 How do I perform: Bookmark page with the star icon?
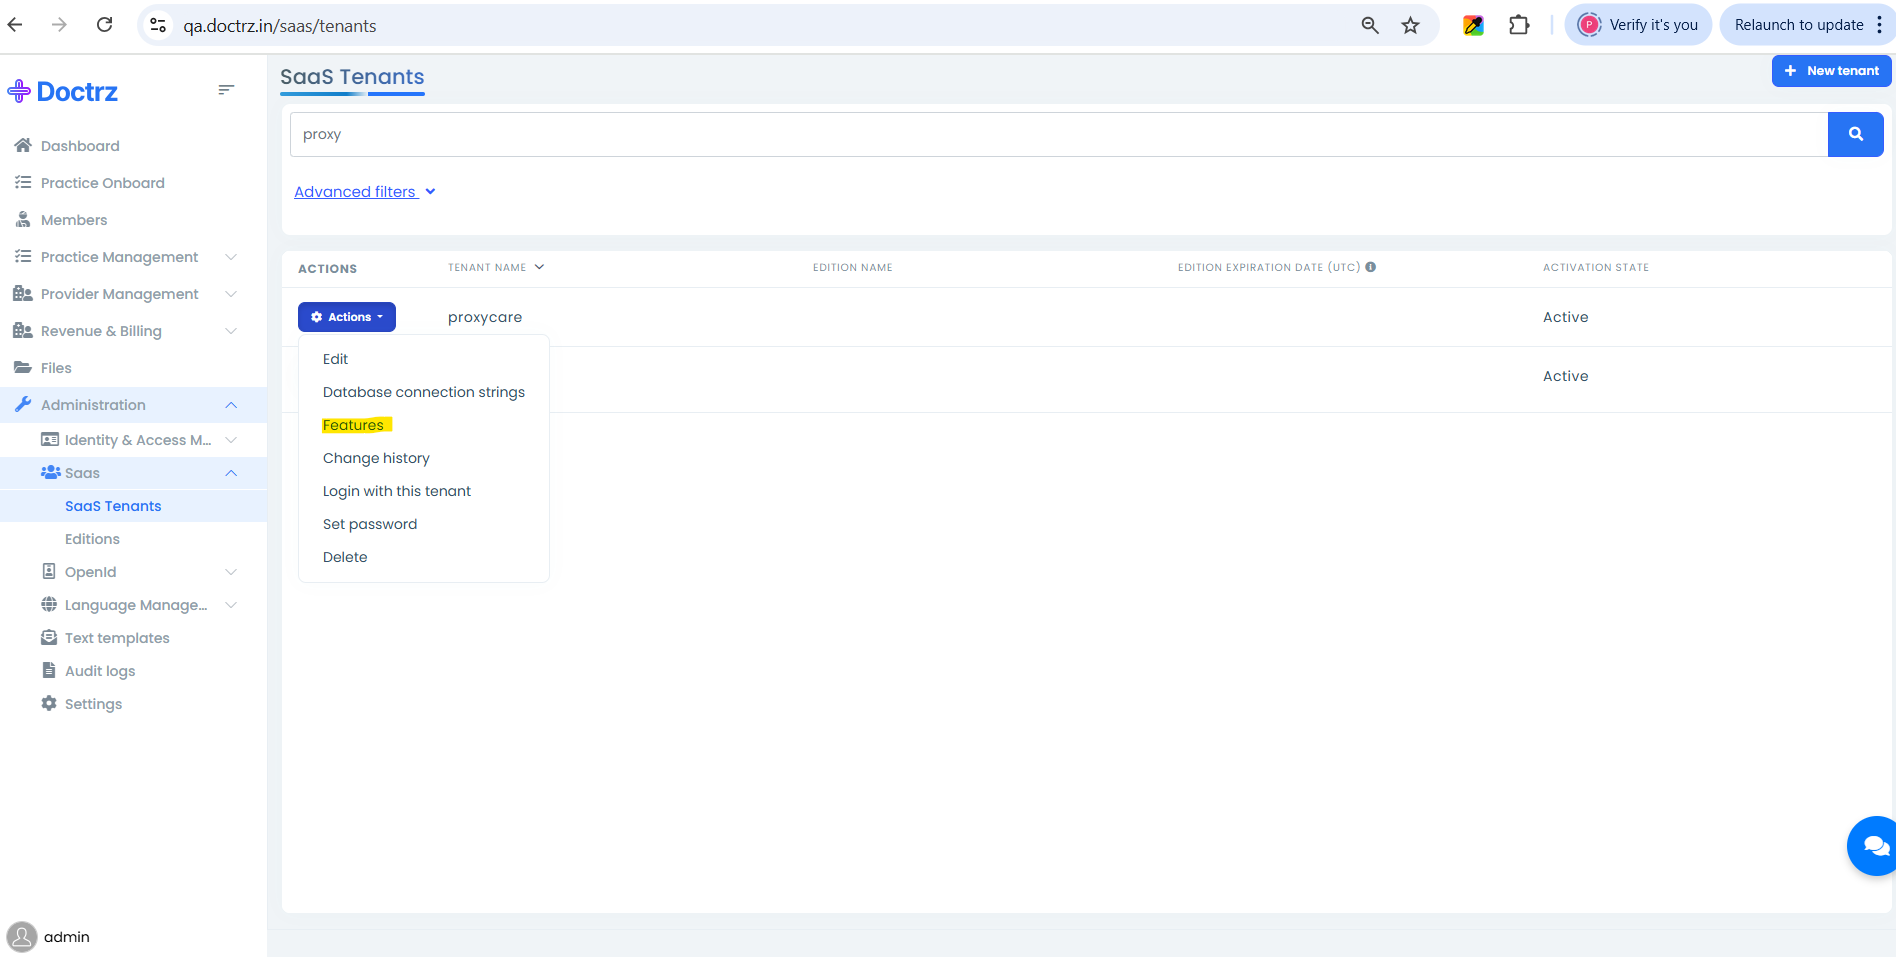point(1410,26)
